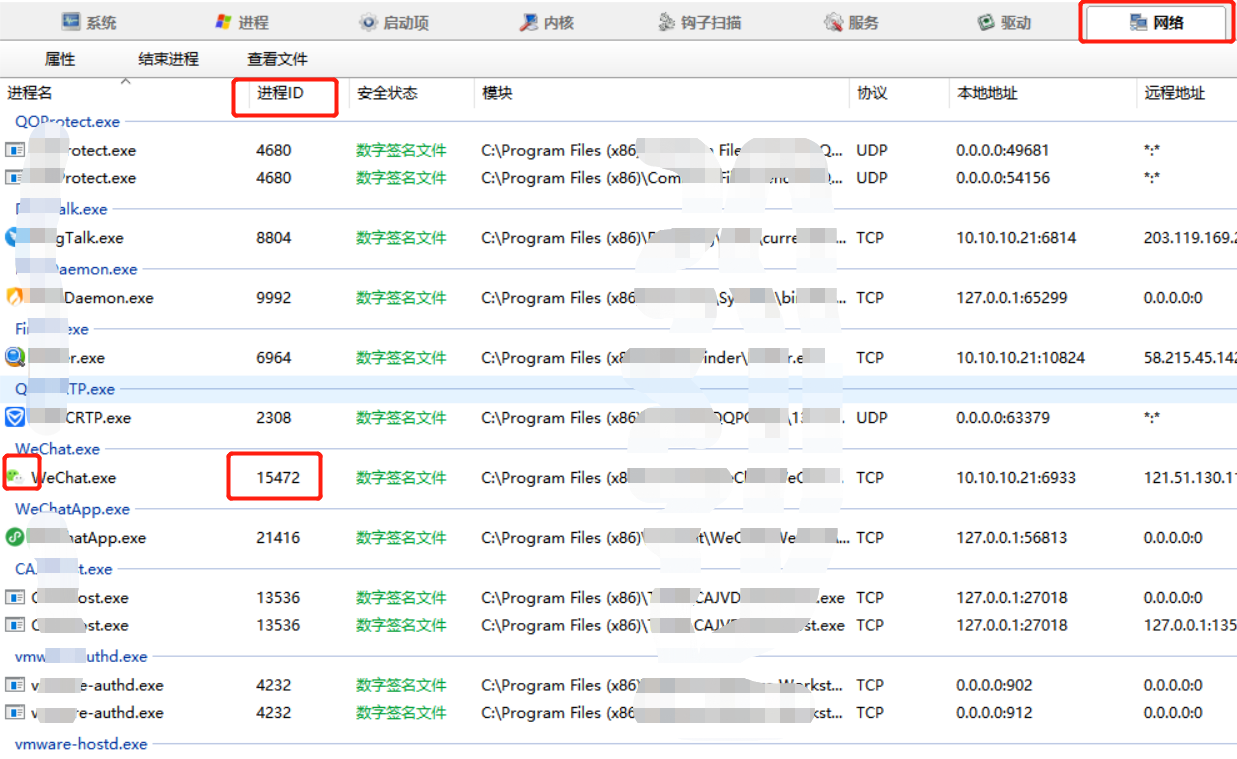Click the WeChat.exe process name in row 15472
Image resolution: width=1237 pixels, height=759 pixels.
click(74, 477)
